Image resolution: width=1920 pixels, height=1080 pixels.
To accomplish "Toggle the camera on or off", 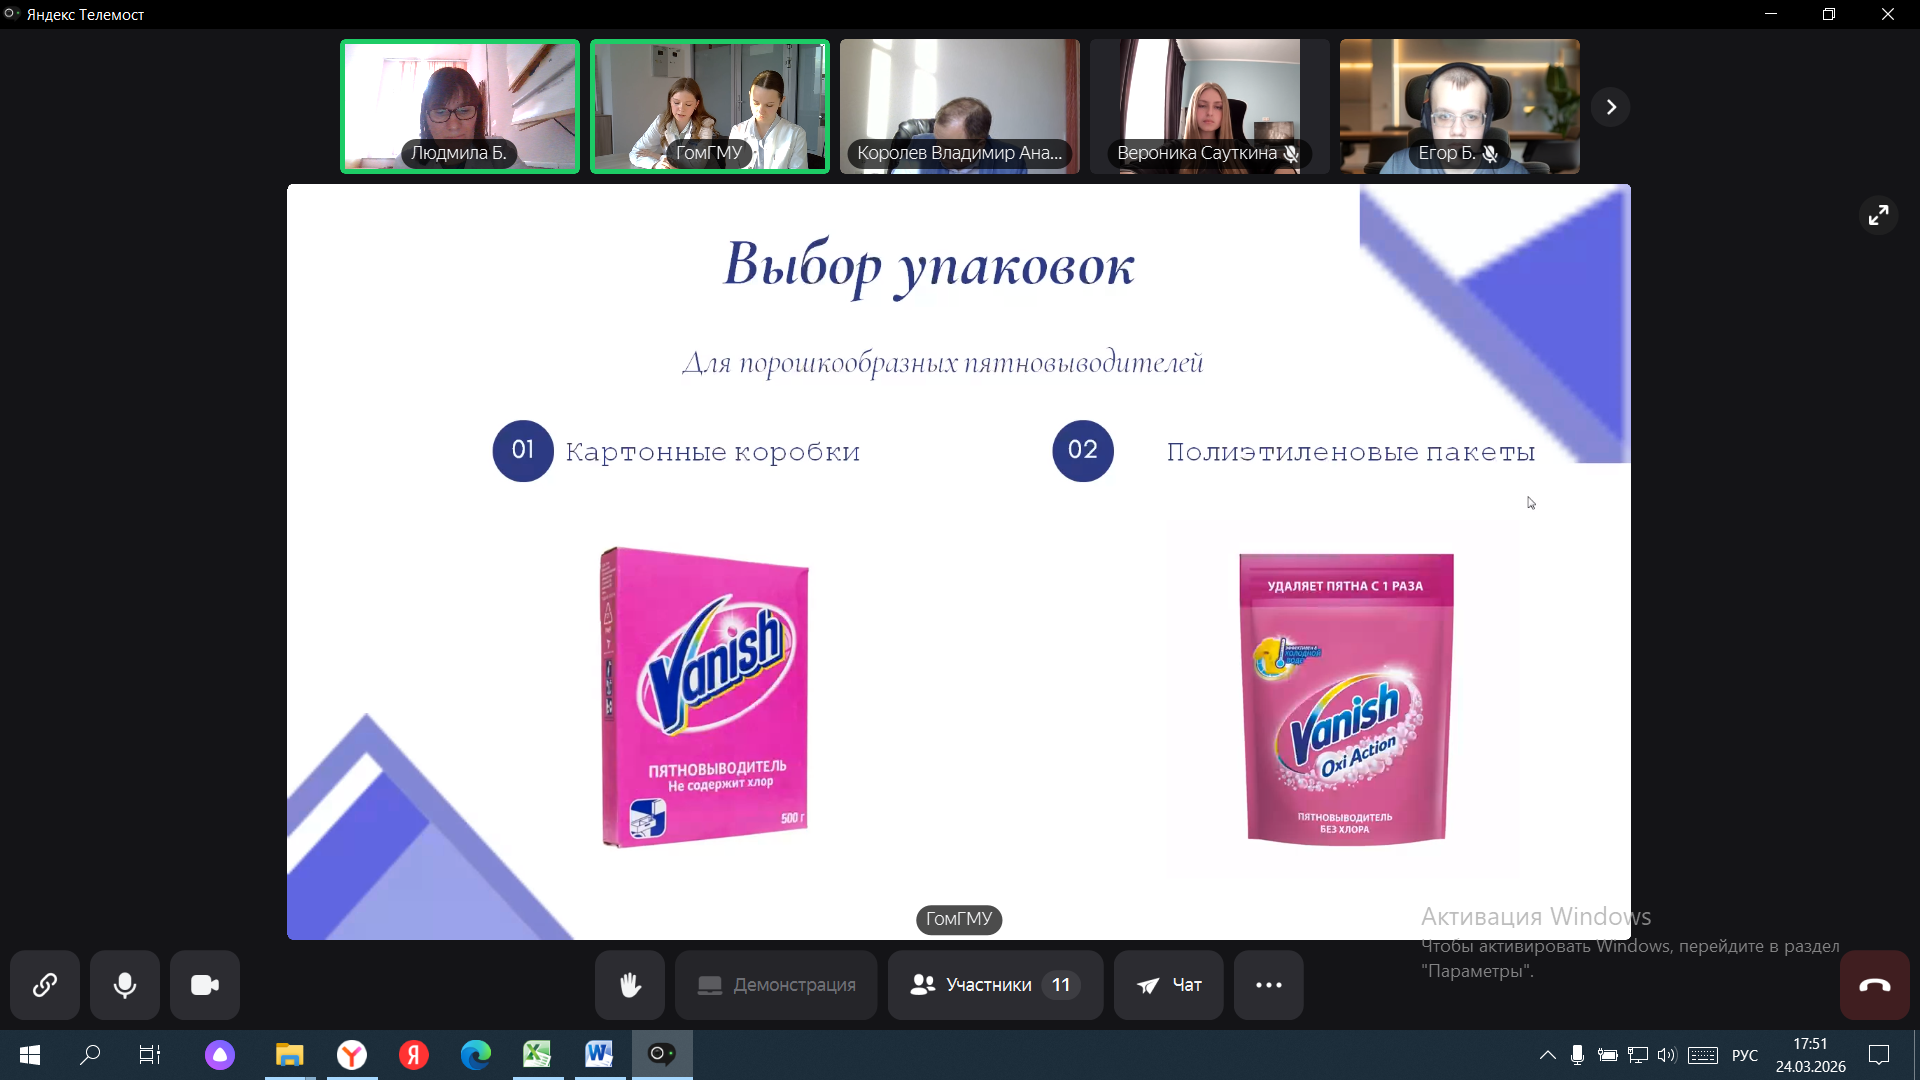I will [205, 985].
